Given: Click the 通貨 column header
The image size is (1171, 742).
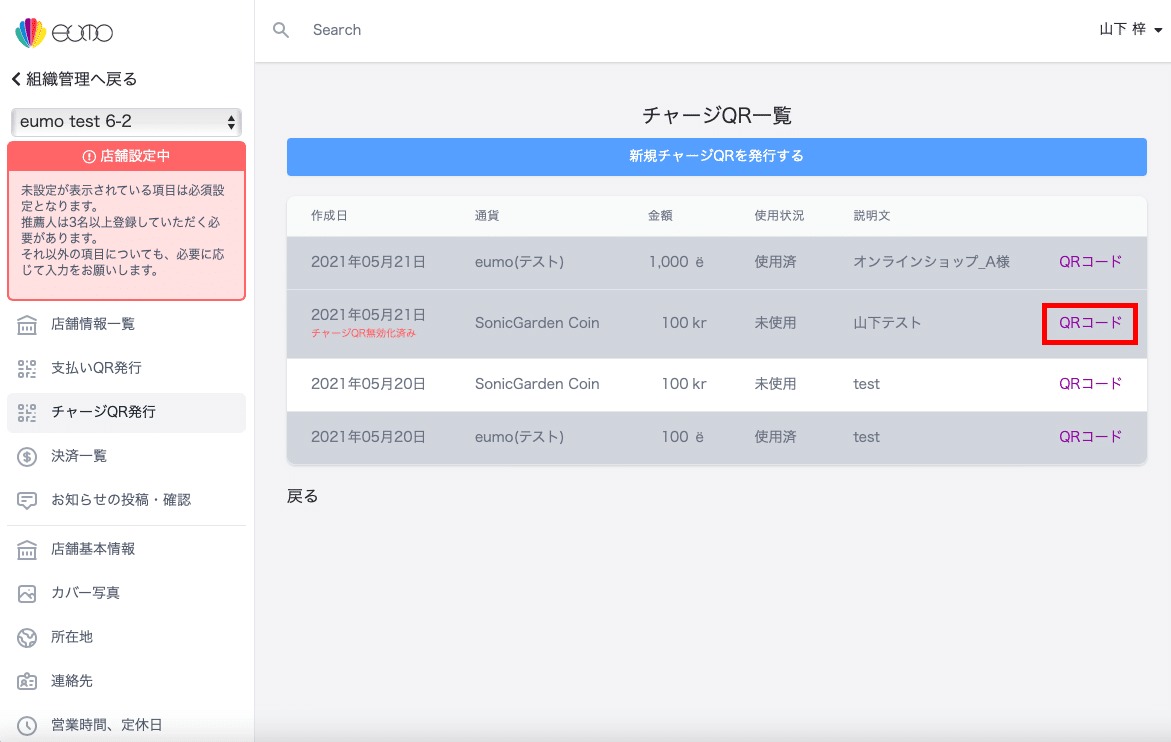Looking at the screenshot, I should 487,216.
